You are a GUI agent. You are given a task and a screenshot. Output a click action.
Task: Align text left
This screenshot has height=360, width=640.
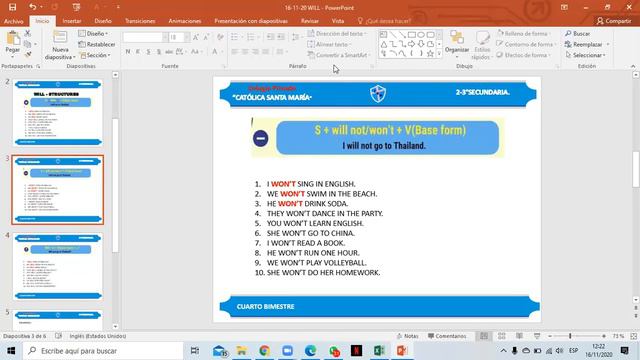(x=234, y=51)
